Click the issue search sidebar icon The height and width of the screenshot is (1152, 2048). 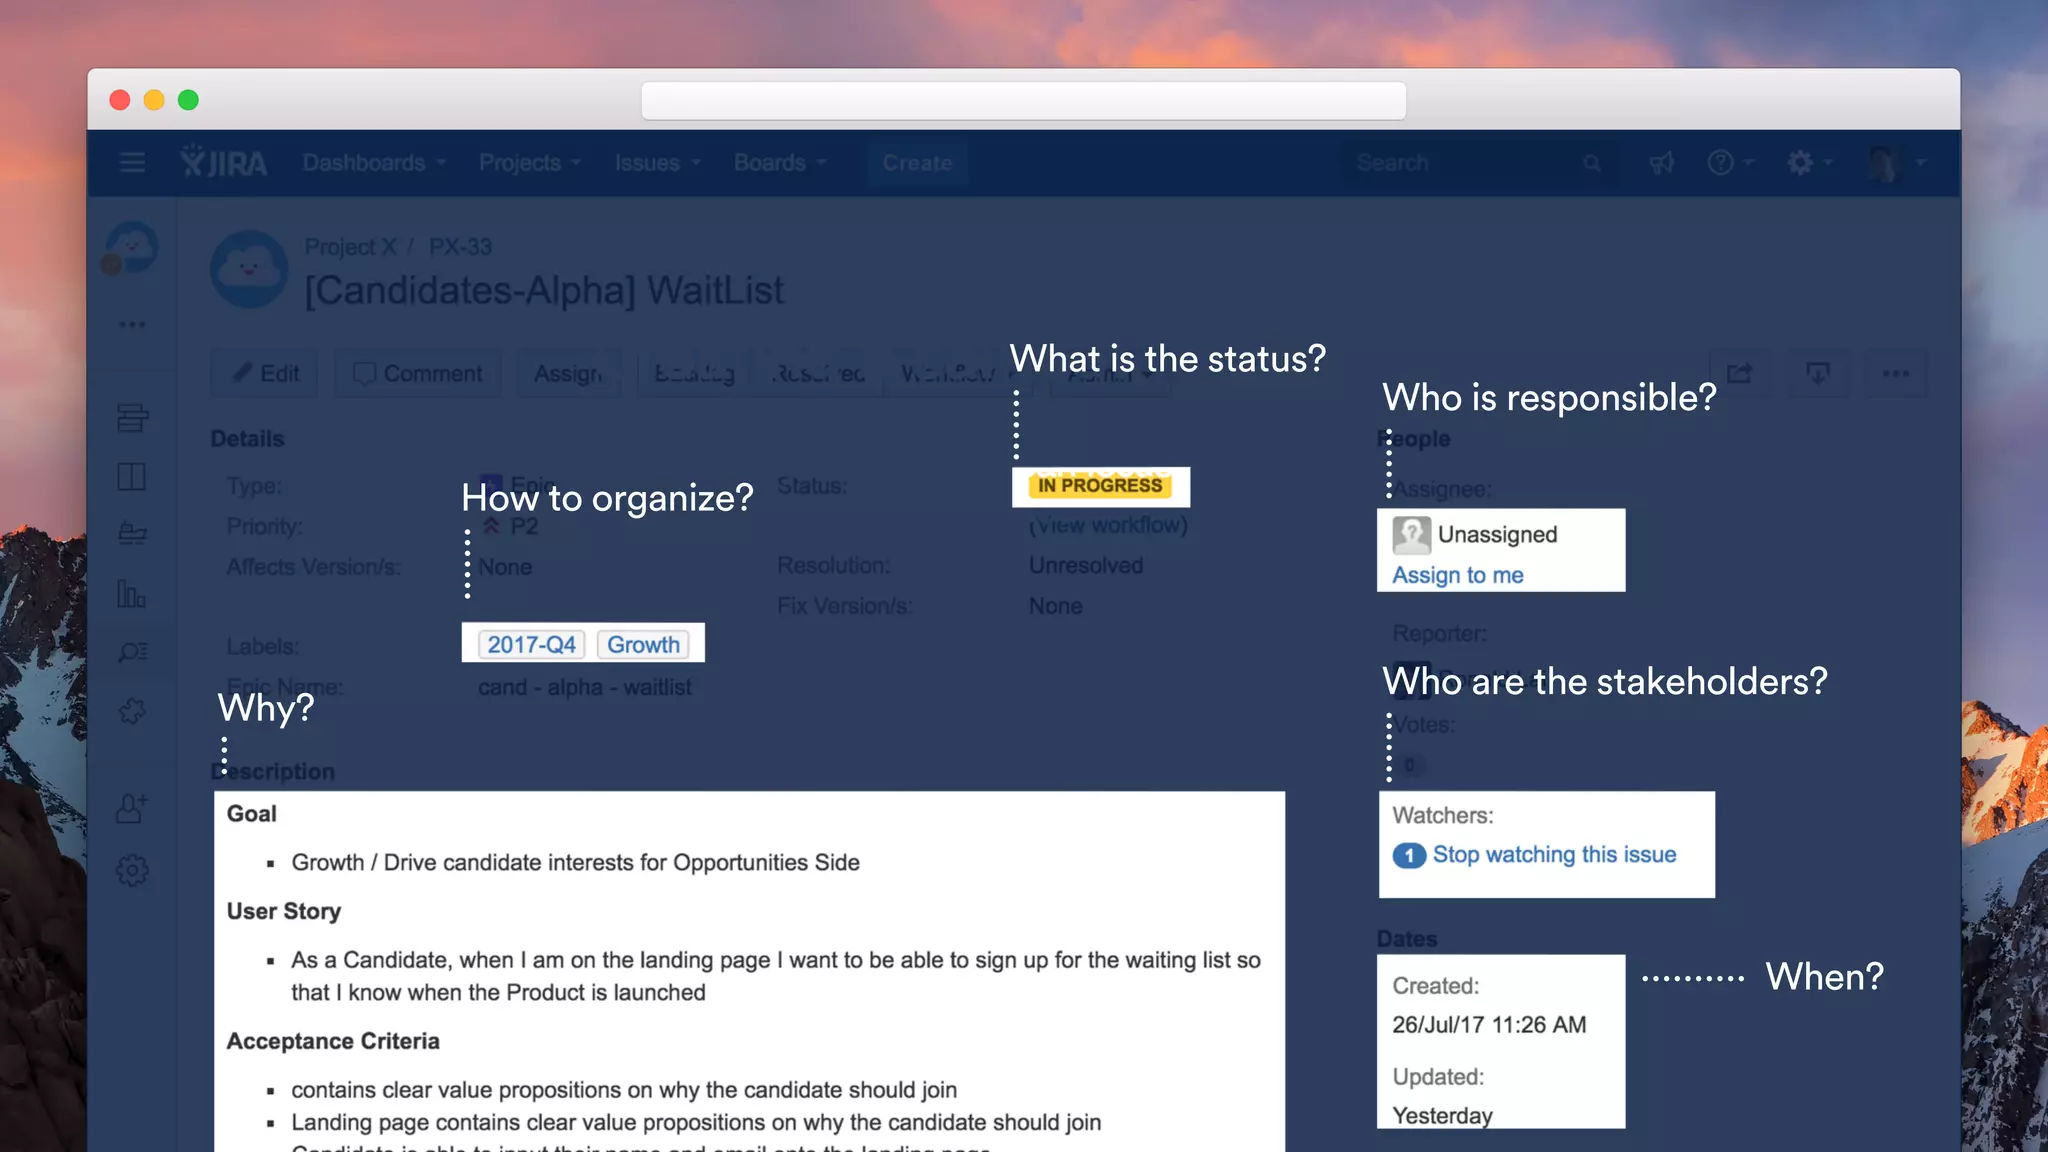(132, 652)
